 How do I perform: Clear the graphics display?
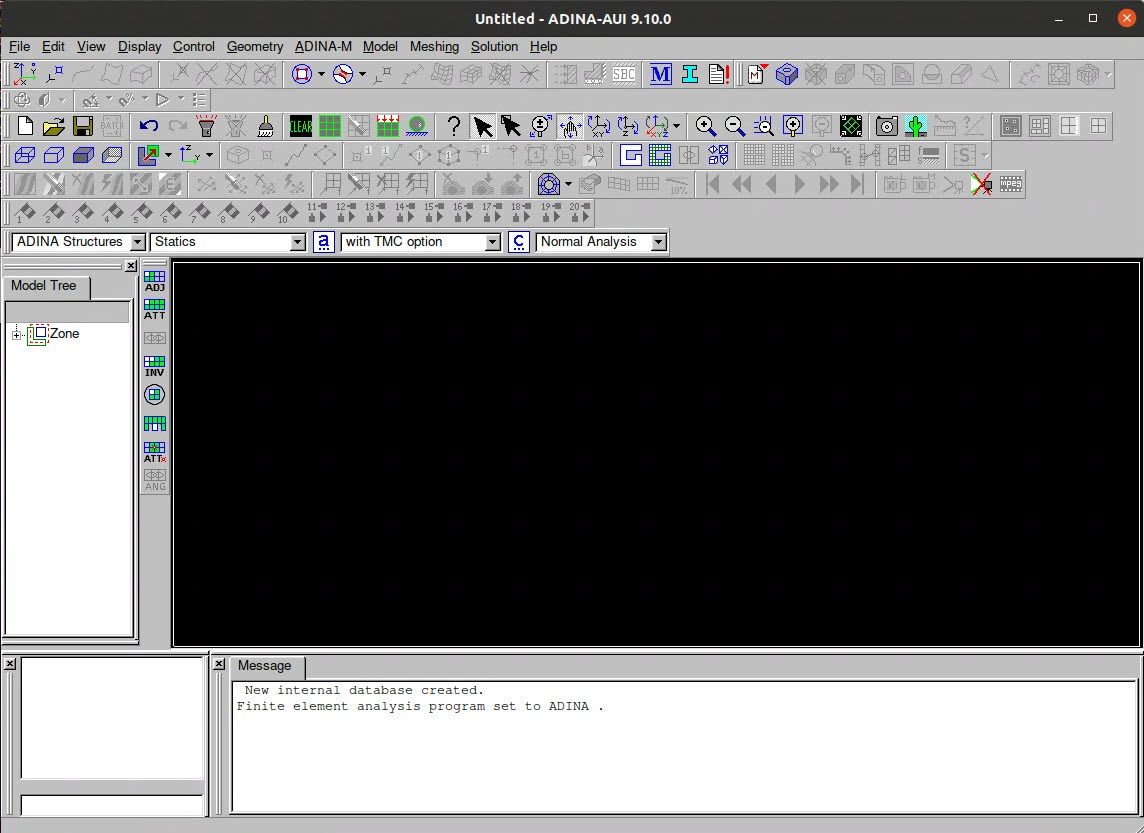pos(299,126)
